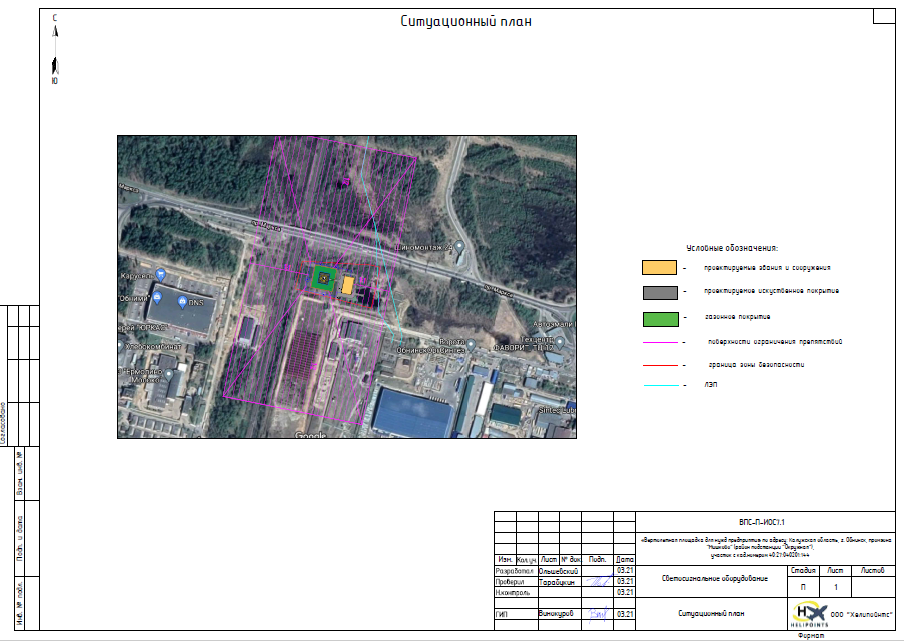
Task: Click the "ГИП" row label
Action: point(502,614)
